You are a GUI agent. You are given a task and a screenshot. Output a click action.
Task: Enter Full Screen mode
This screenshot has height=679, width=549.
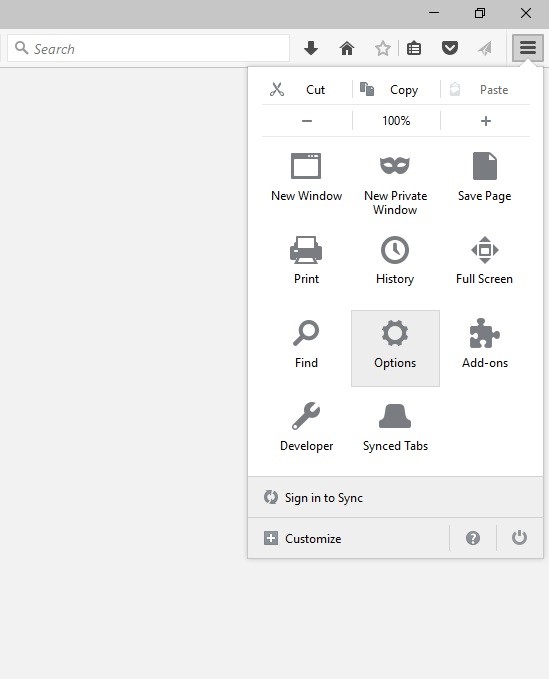[x=484, y=260]
